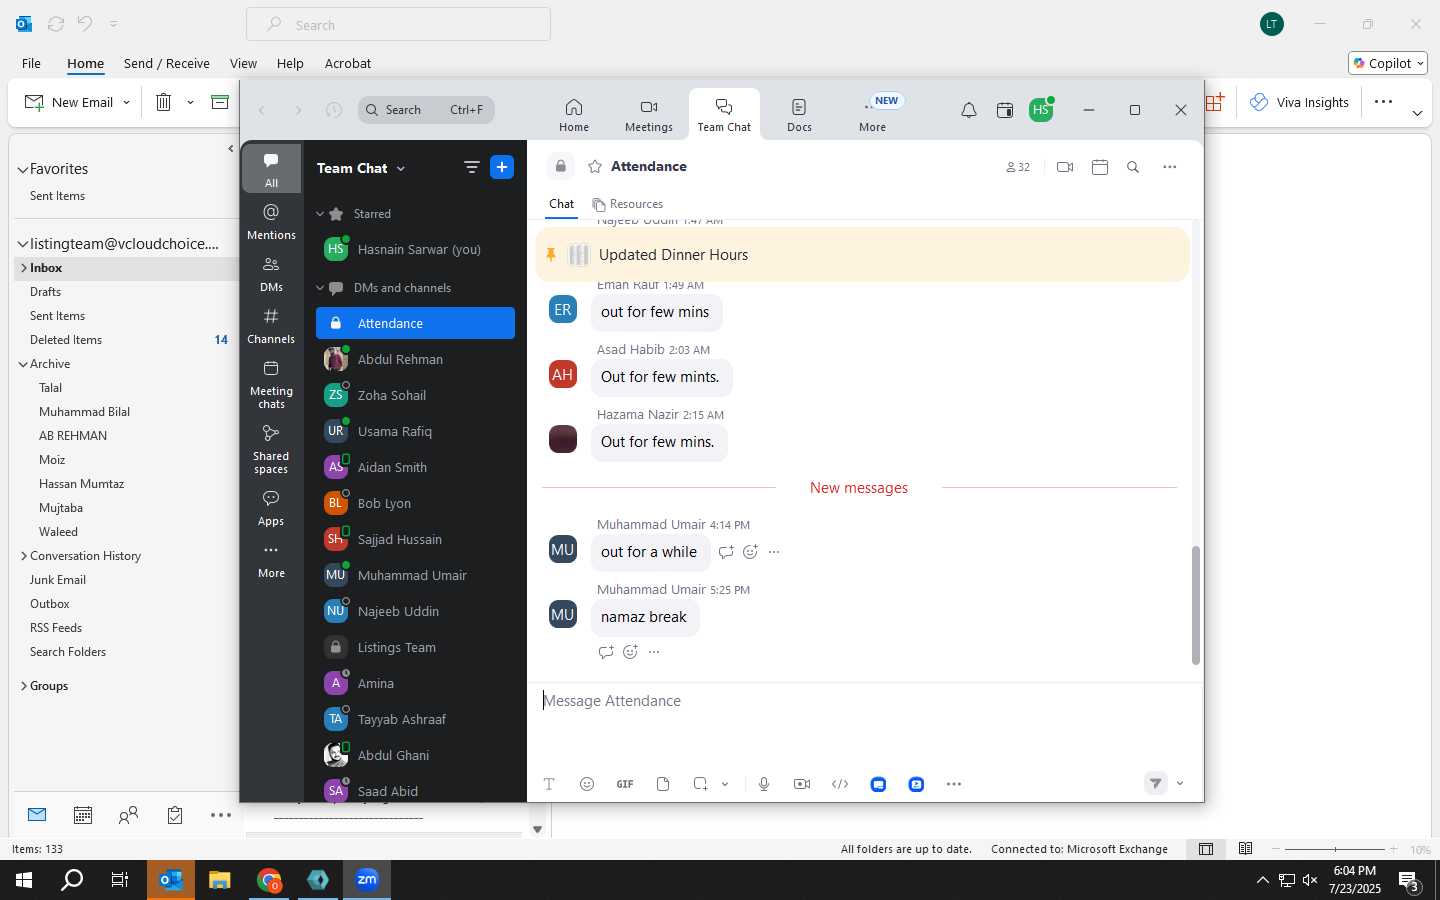Open Windows Start menu

click(24, 880)
